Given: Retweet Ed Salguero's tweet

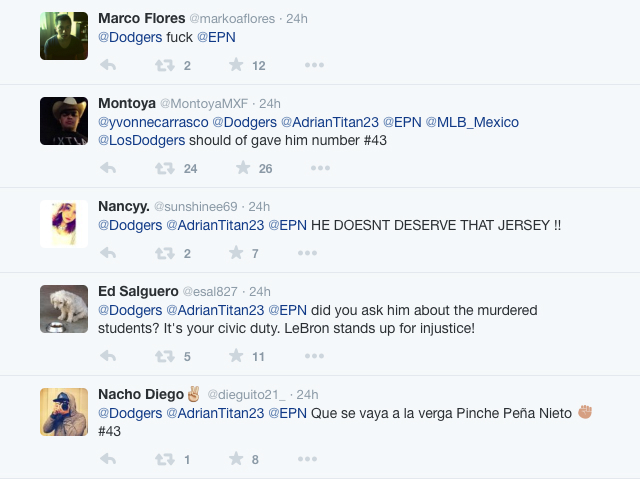Looking at the screenshot, I should pos(164,357).
